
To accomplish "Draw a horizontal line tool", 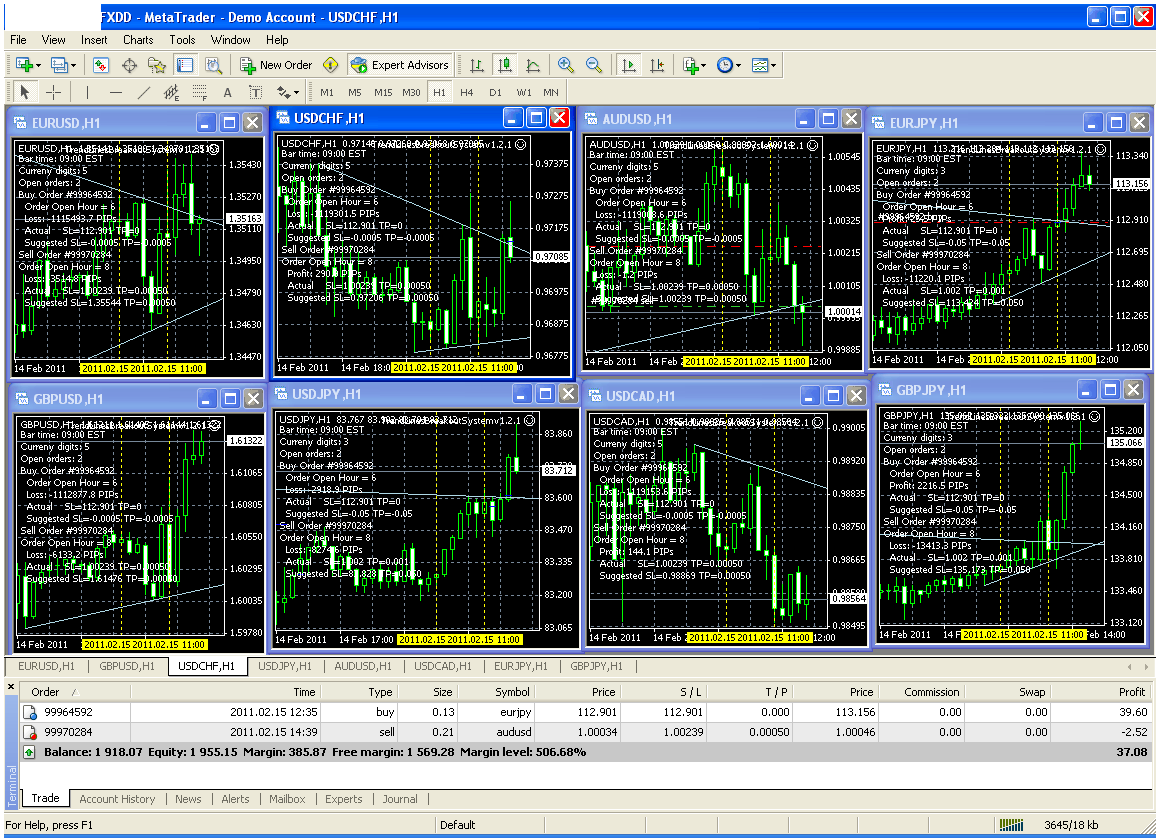I will click(x=115, y=92).
